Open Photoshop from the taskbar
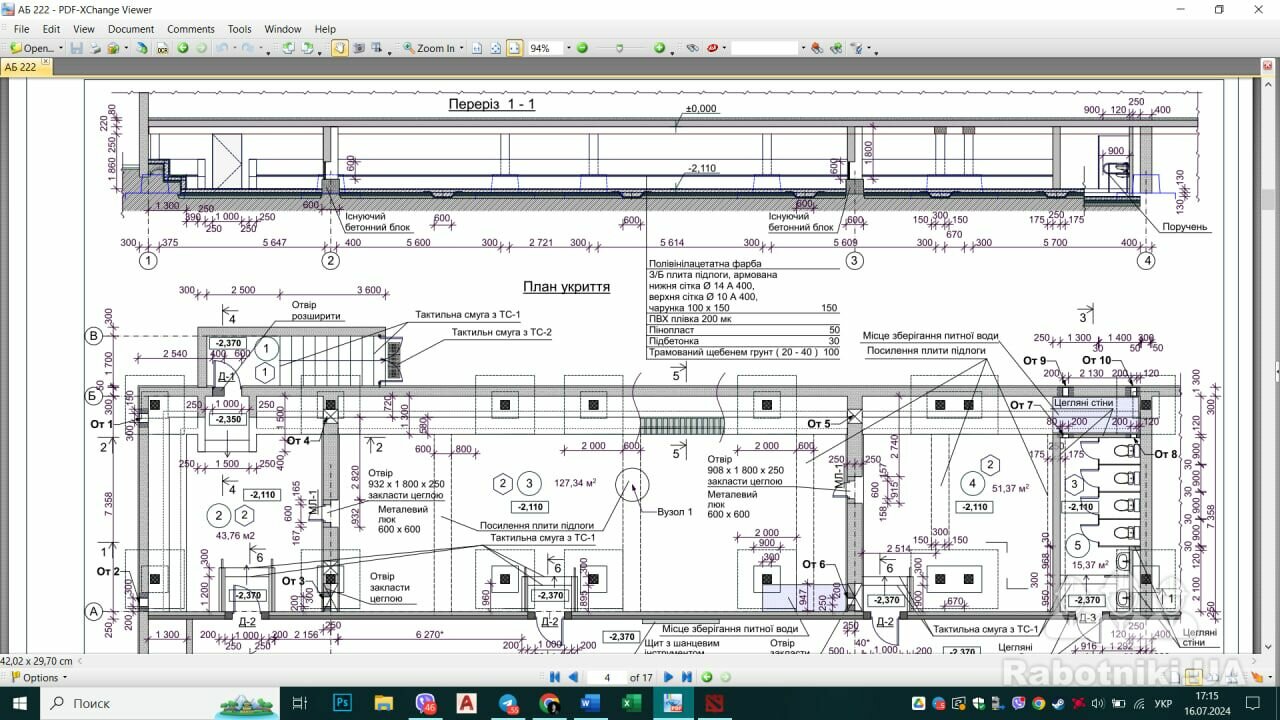 [x=342, y=703]
